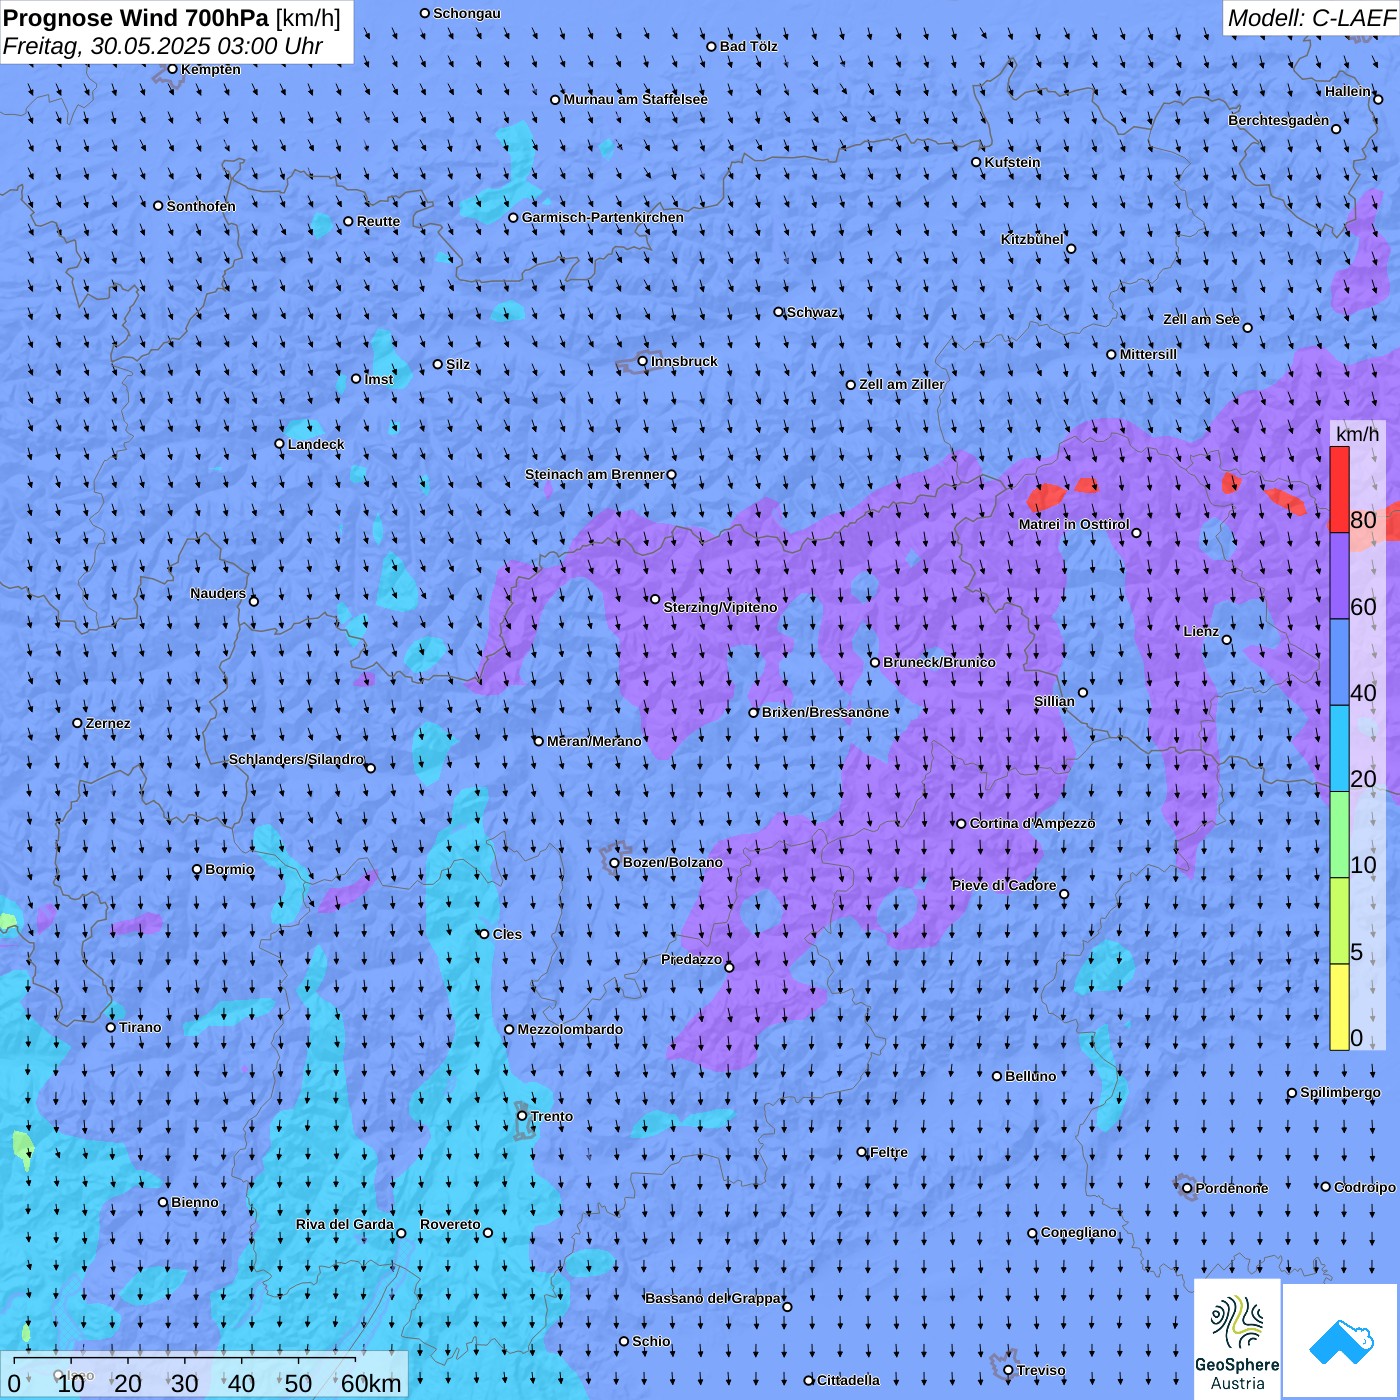The width and height of the screenshot is (1400, 1400).
Task: Click the Matrei in Osttirol marker
Action: coord(1137,533)
